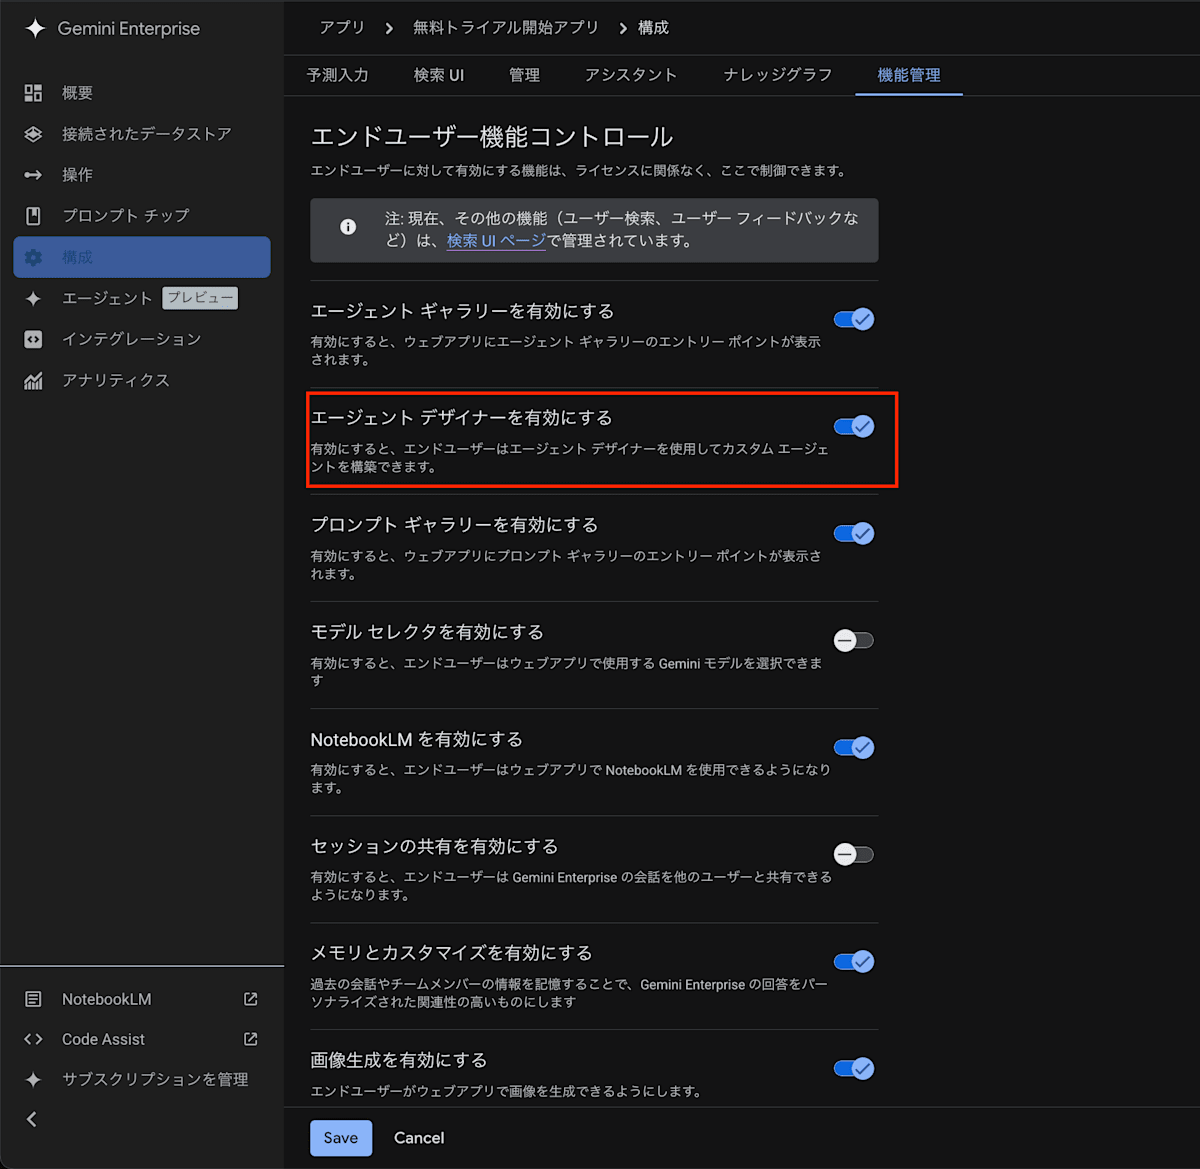Viewport: 1200px width, 1169px height.
Task: Click the external link icon beside NotebookLM
Action: (x=251, y=999)
